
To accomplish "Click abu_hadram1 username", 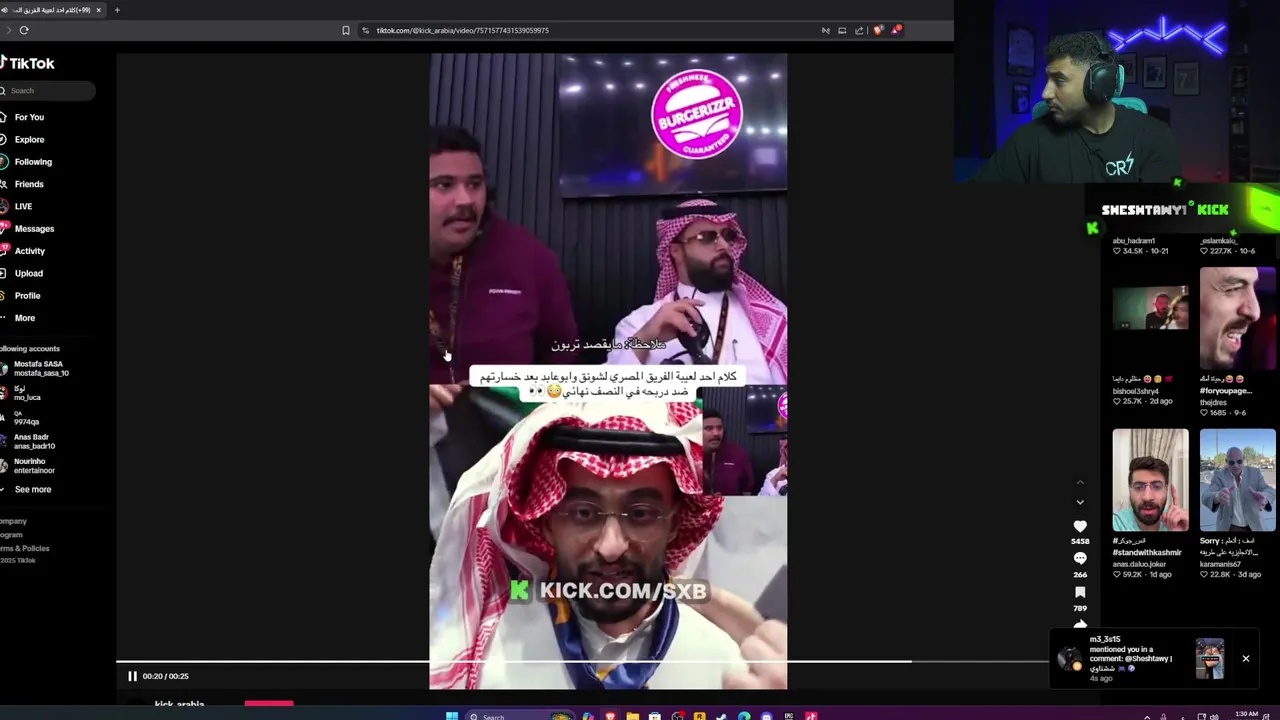I will 1134,241.
